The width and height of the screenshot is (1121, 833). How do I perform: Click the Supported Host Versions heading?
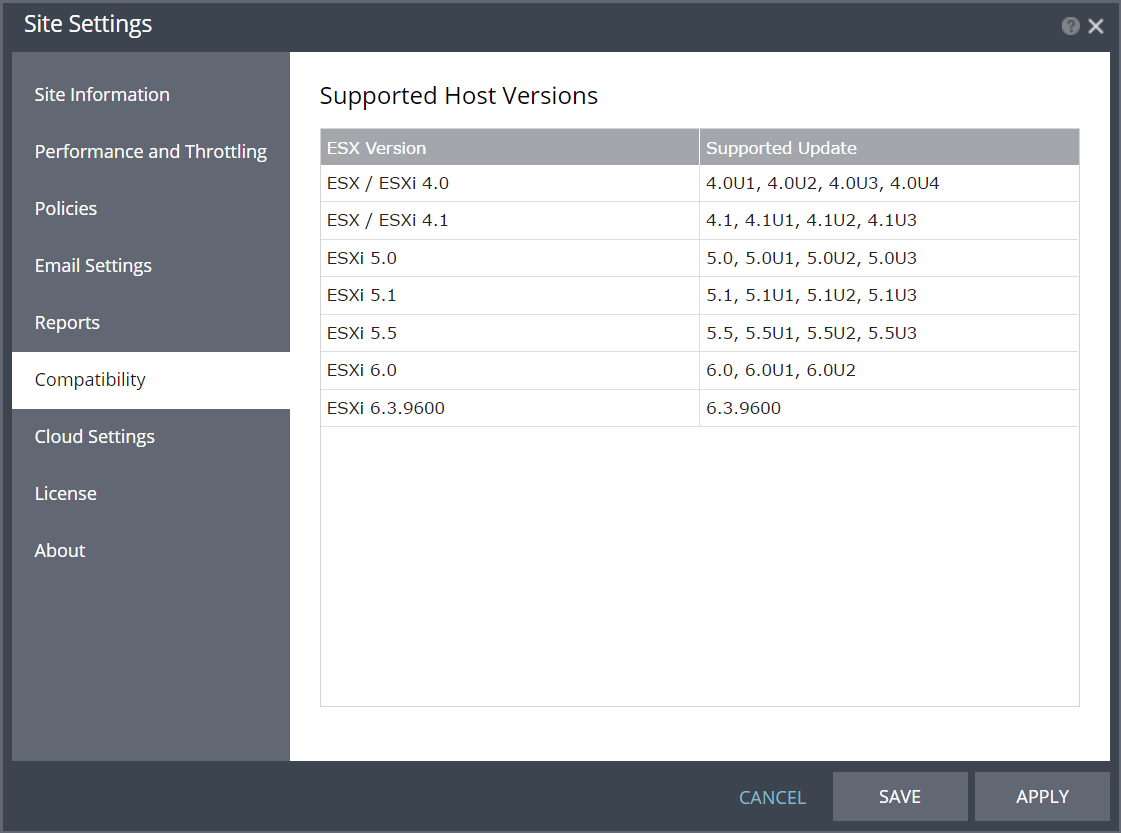tap(458, 96)
